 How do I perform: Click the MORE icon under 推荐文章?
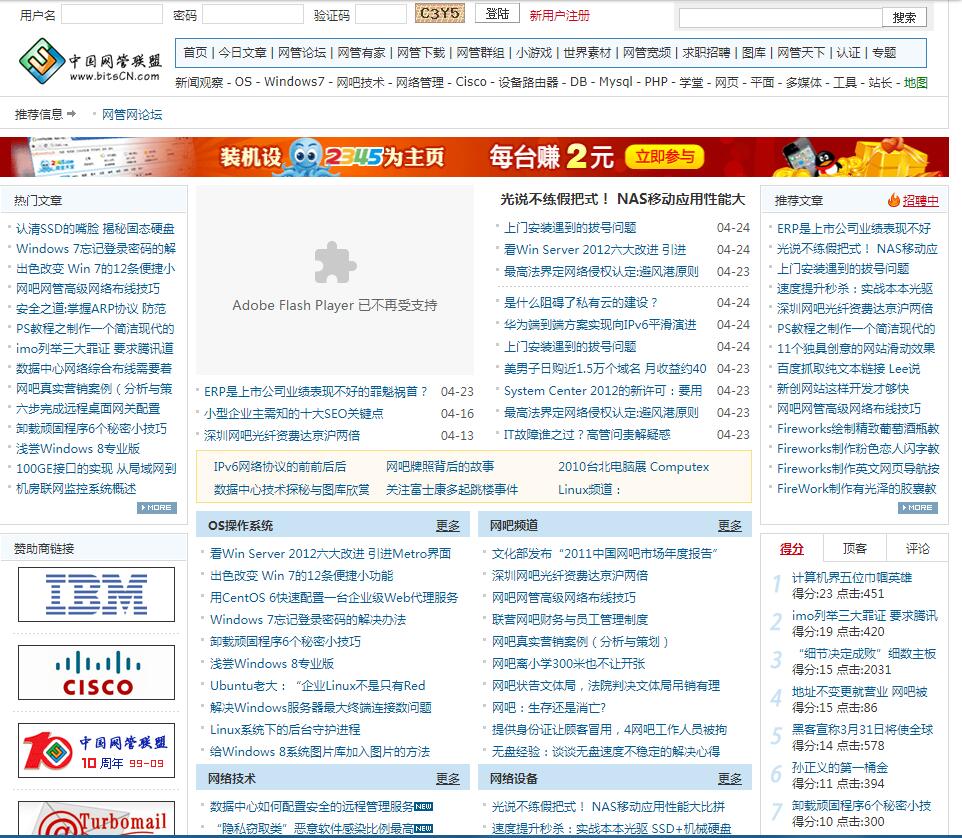(917, 508)
